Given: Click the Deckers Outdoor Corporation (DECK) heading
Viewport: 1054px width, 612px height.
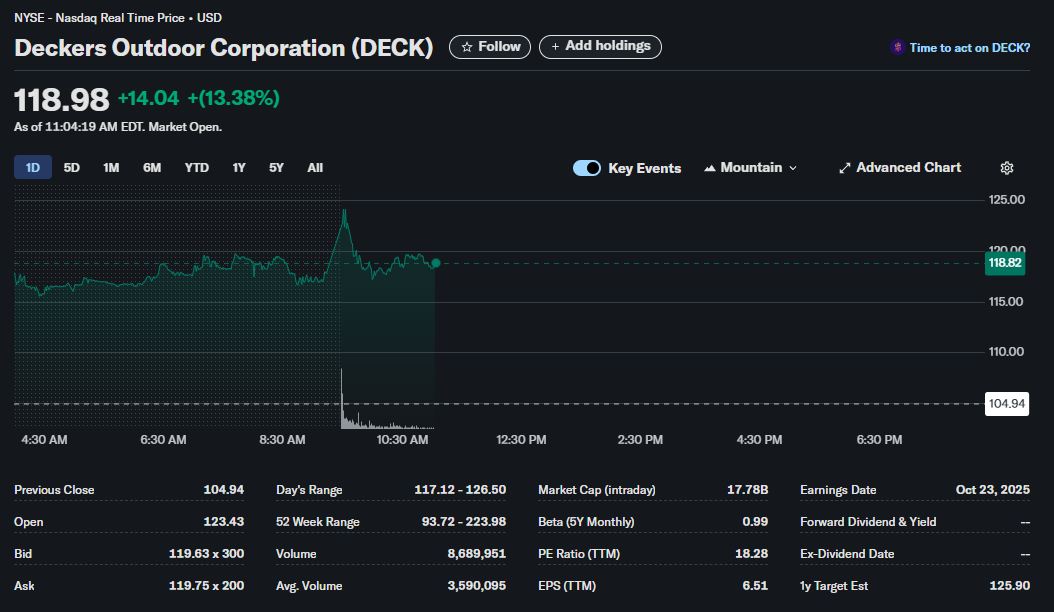Looking at the screenshot, I should pos(224,48).
